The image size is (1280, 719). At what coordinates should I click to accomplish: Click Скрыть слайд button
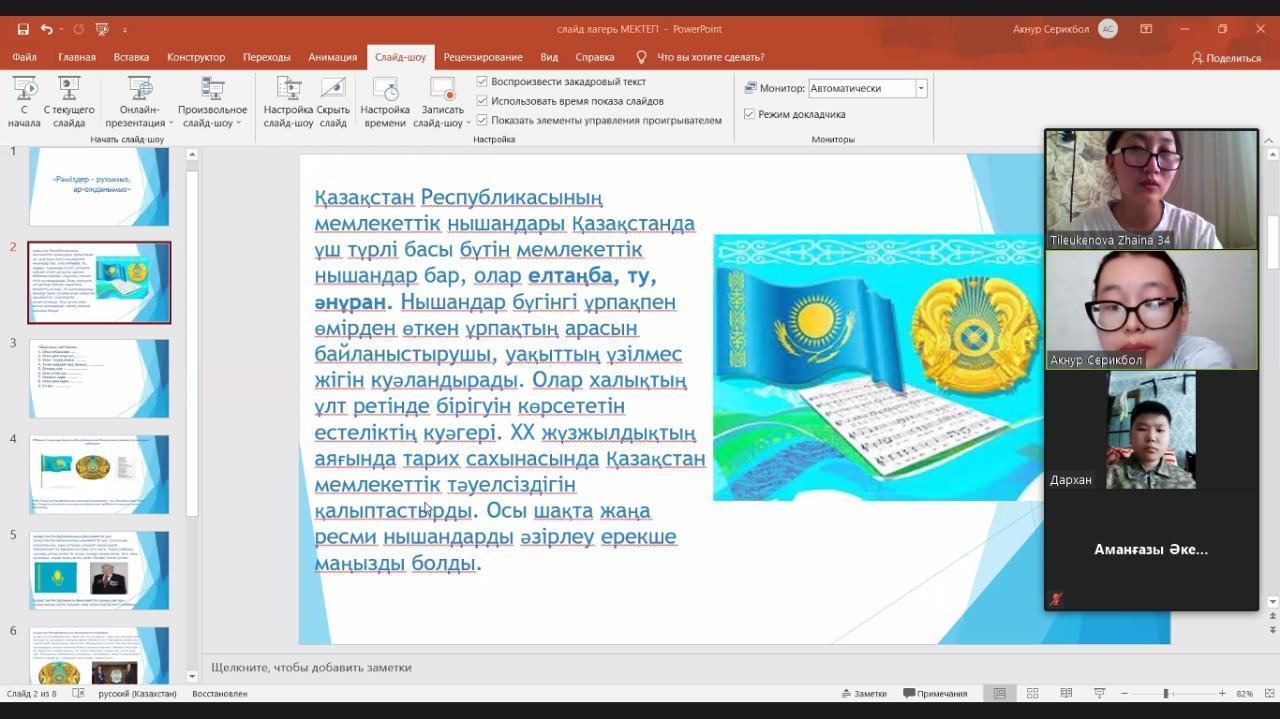pyautogui.click(x=333, y=102)
